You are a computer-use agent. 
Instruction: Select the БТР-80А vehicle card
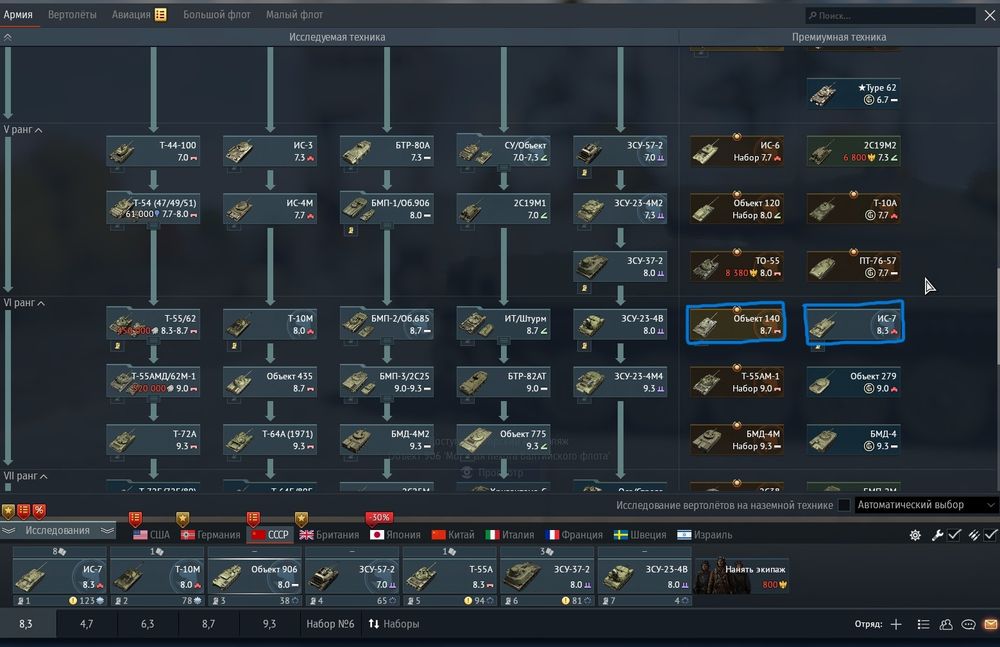tap(386, 151)
